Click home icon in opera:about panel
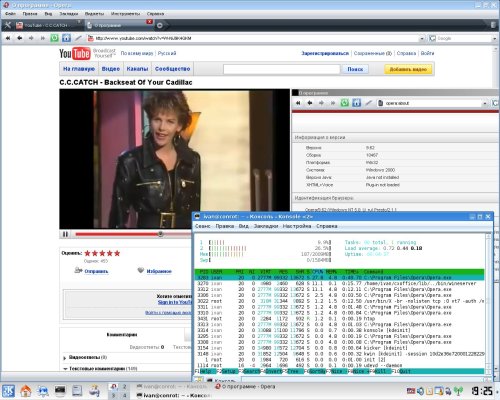This screenshot has height=400, width=500. point(357,103)
